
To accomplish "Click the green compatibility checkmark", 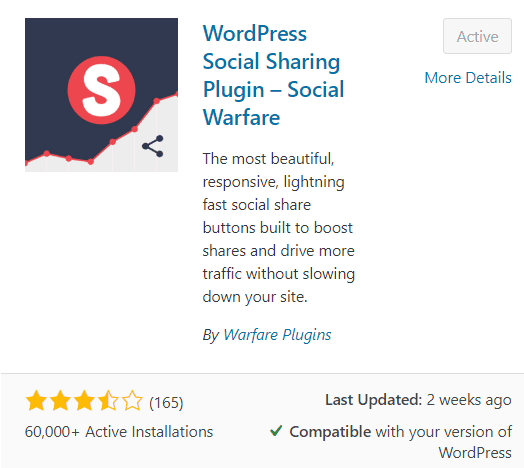I will 276,431.
